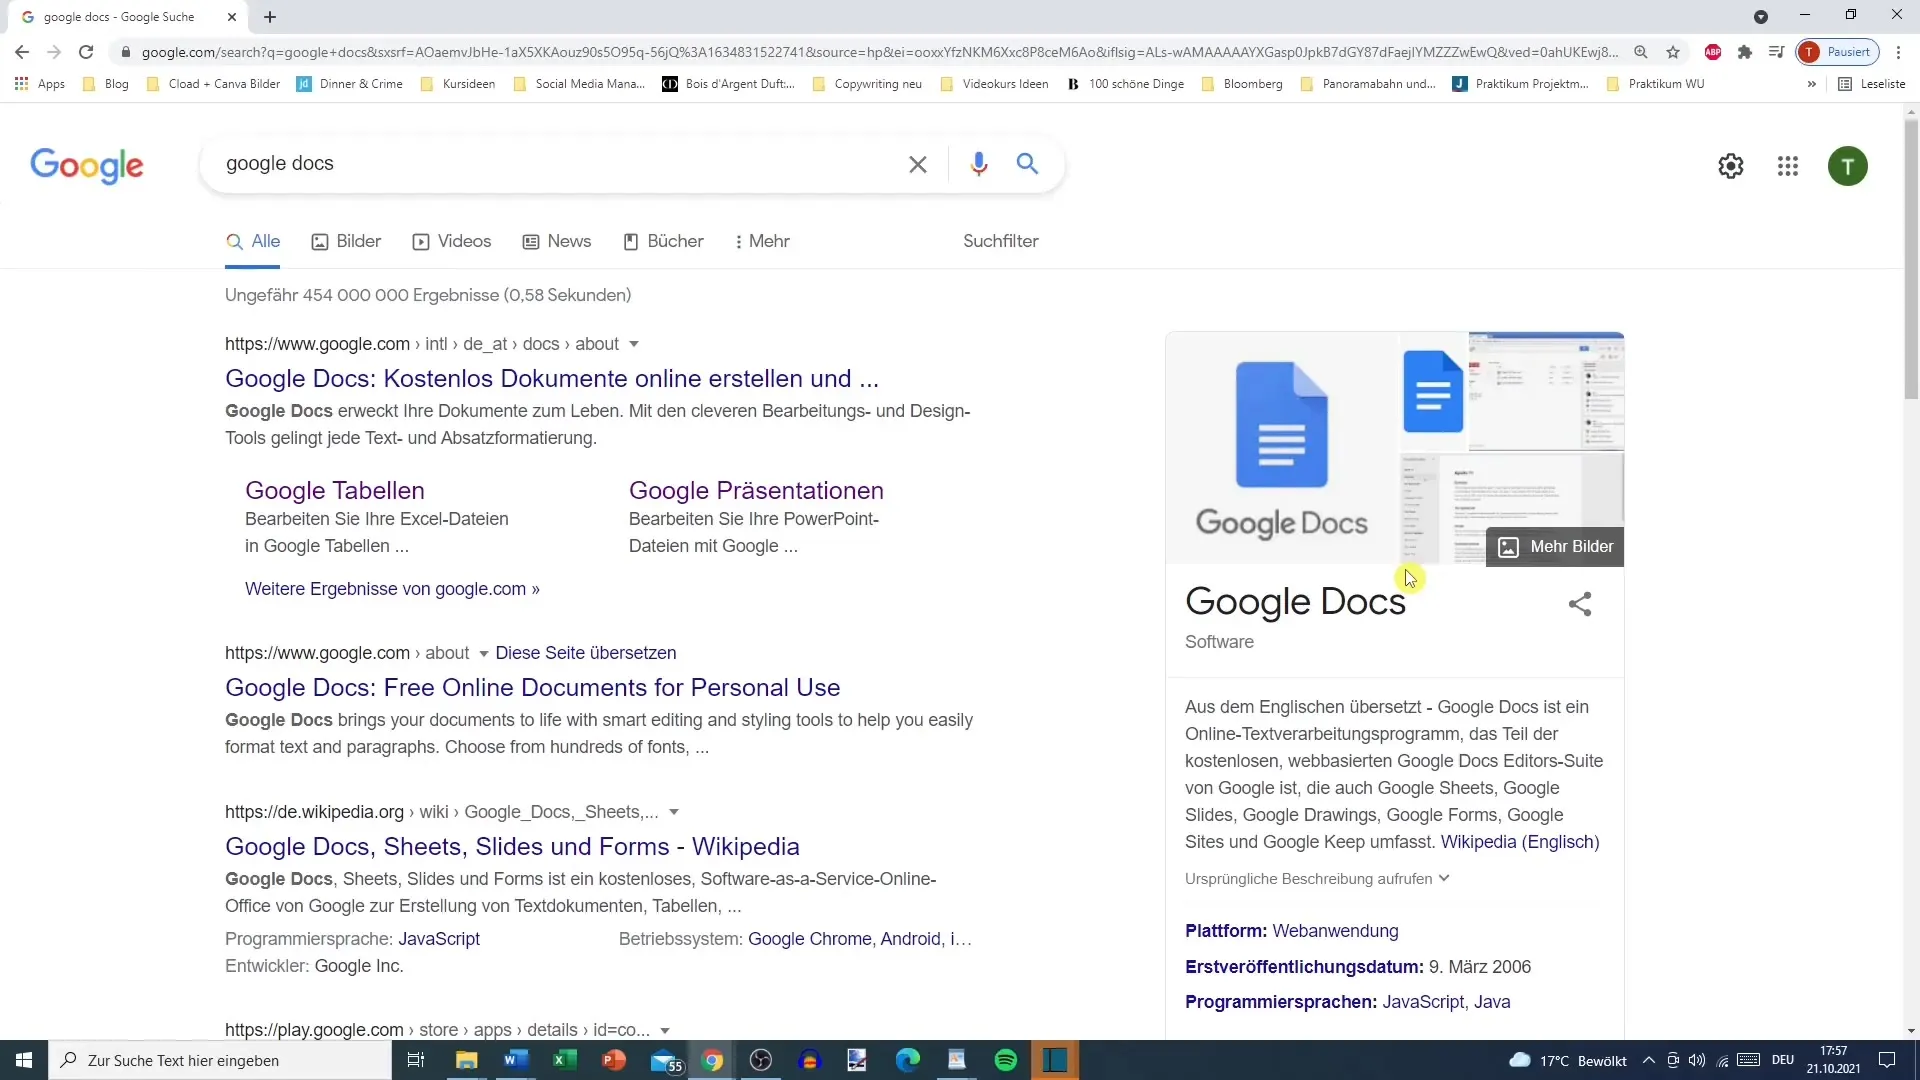The image size is (1920, 1080).
Task: Expand options arrow next to play.google.com URL
Action: pyautogui.click(x=664, y=1030)
